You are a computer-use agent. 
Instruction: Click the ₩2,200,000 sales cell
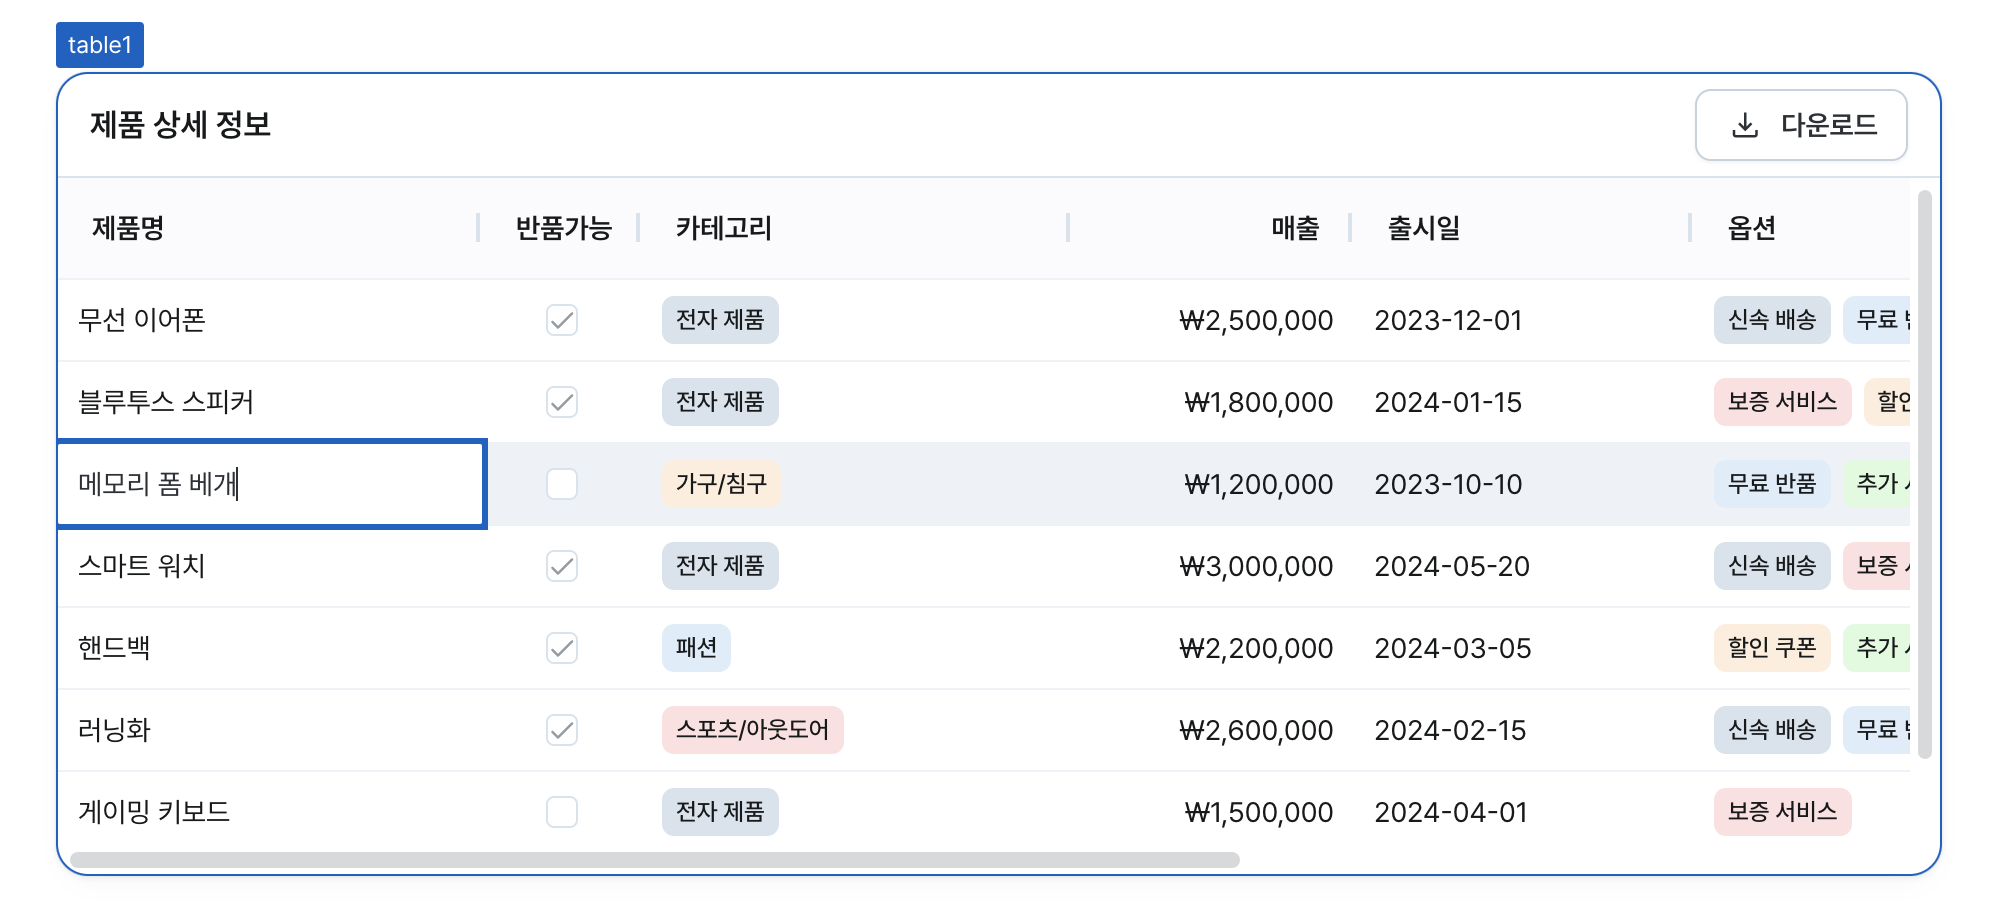click(1256, 648)
